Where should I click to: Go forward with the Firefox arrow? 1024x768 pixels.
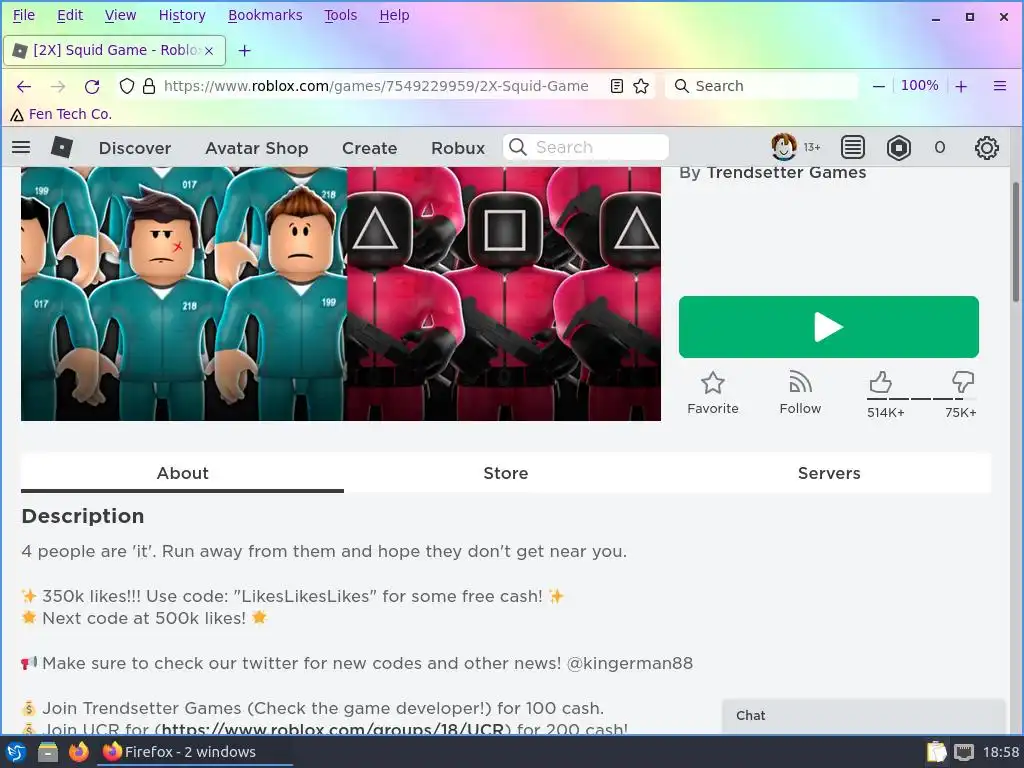pyautogui.click(x=58, y=86)
